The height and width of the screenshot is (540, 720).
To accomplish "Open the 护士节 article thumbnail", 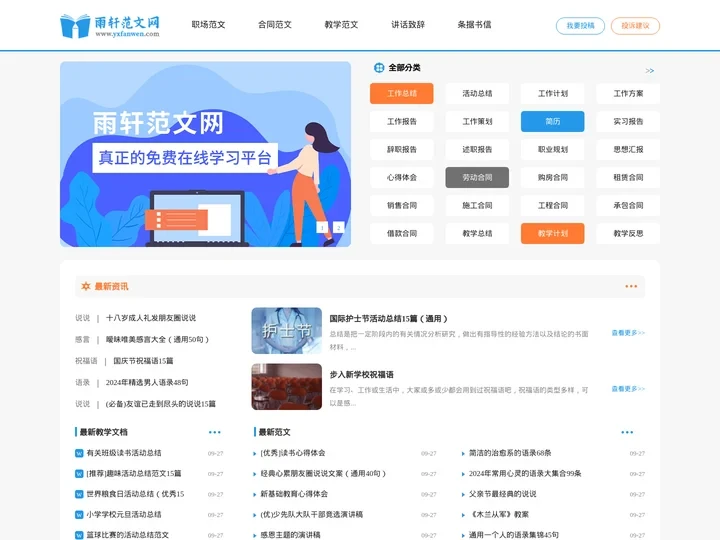I will click(287, 331).
